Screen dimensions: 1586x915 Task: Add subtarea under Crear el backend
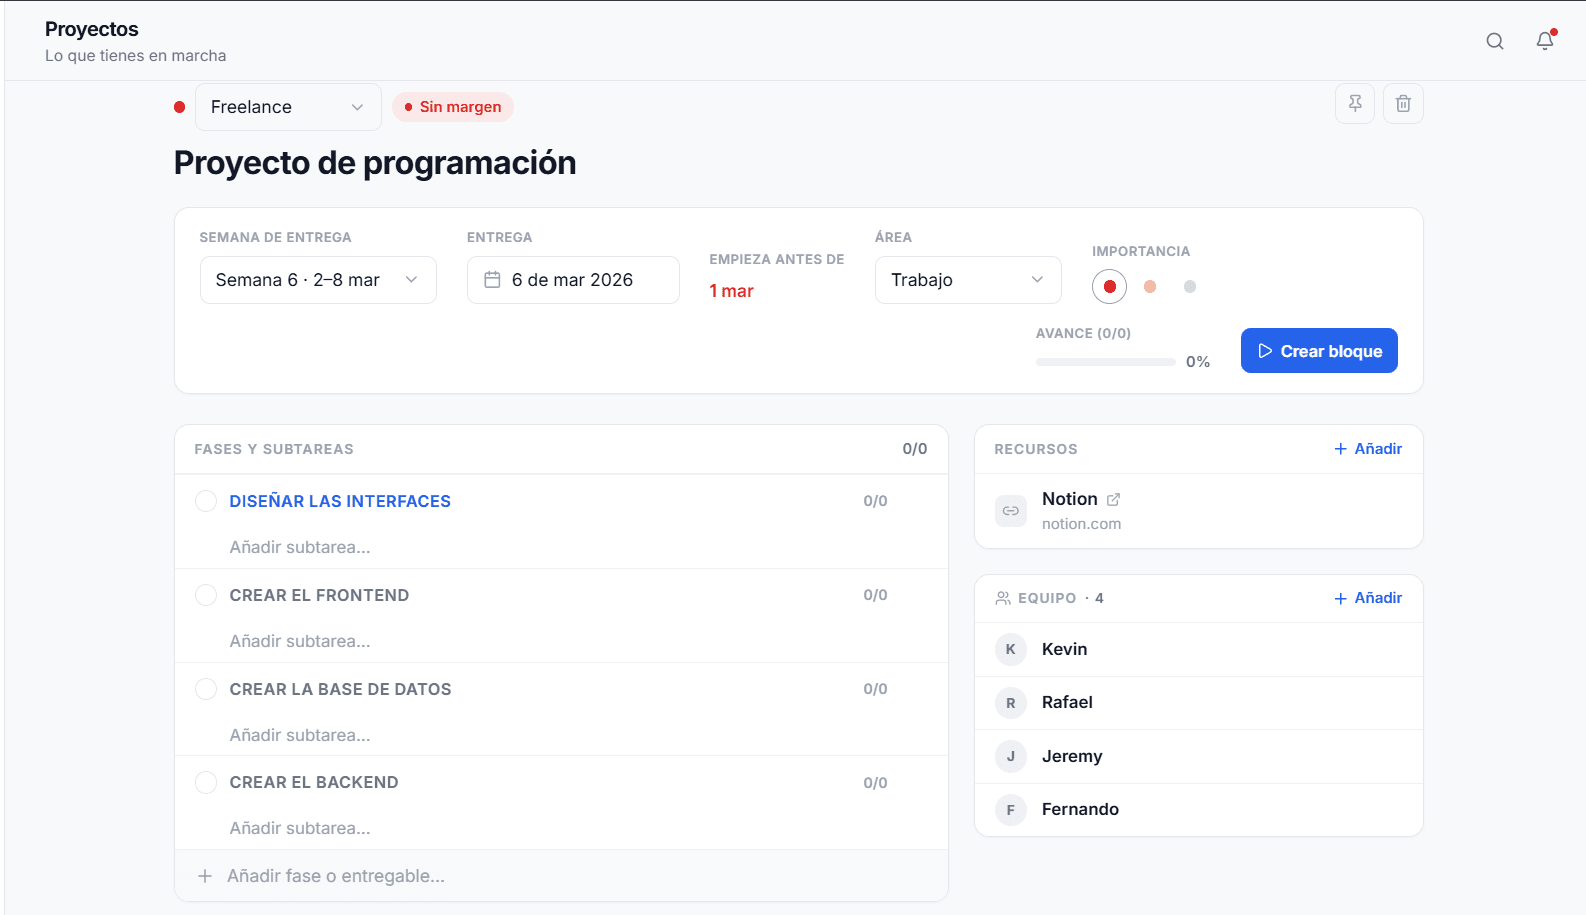[x=300, y=828]
